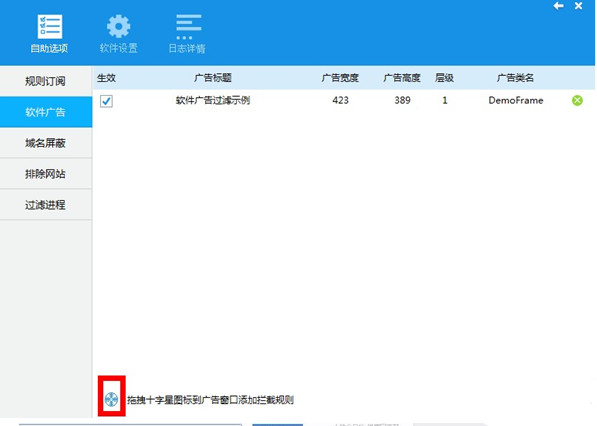Click the back arrow icon at top right
Image resolution: width=597 pixels, height=426 pixels.
pyautogui.click(x=559, y=6)
